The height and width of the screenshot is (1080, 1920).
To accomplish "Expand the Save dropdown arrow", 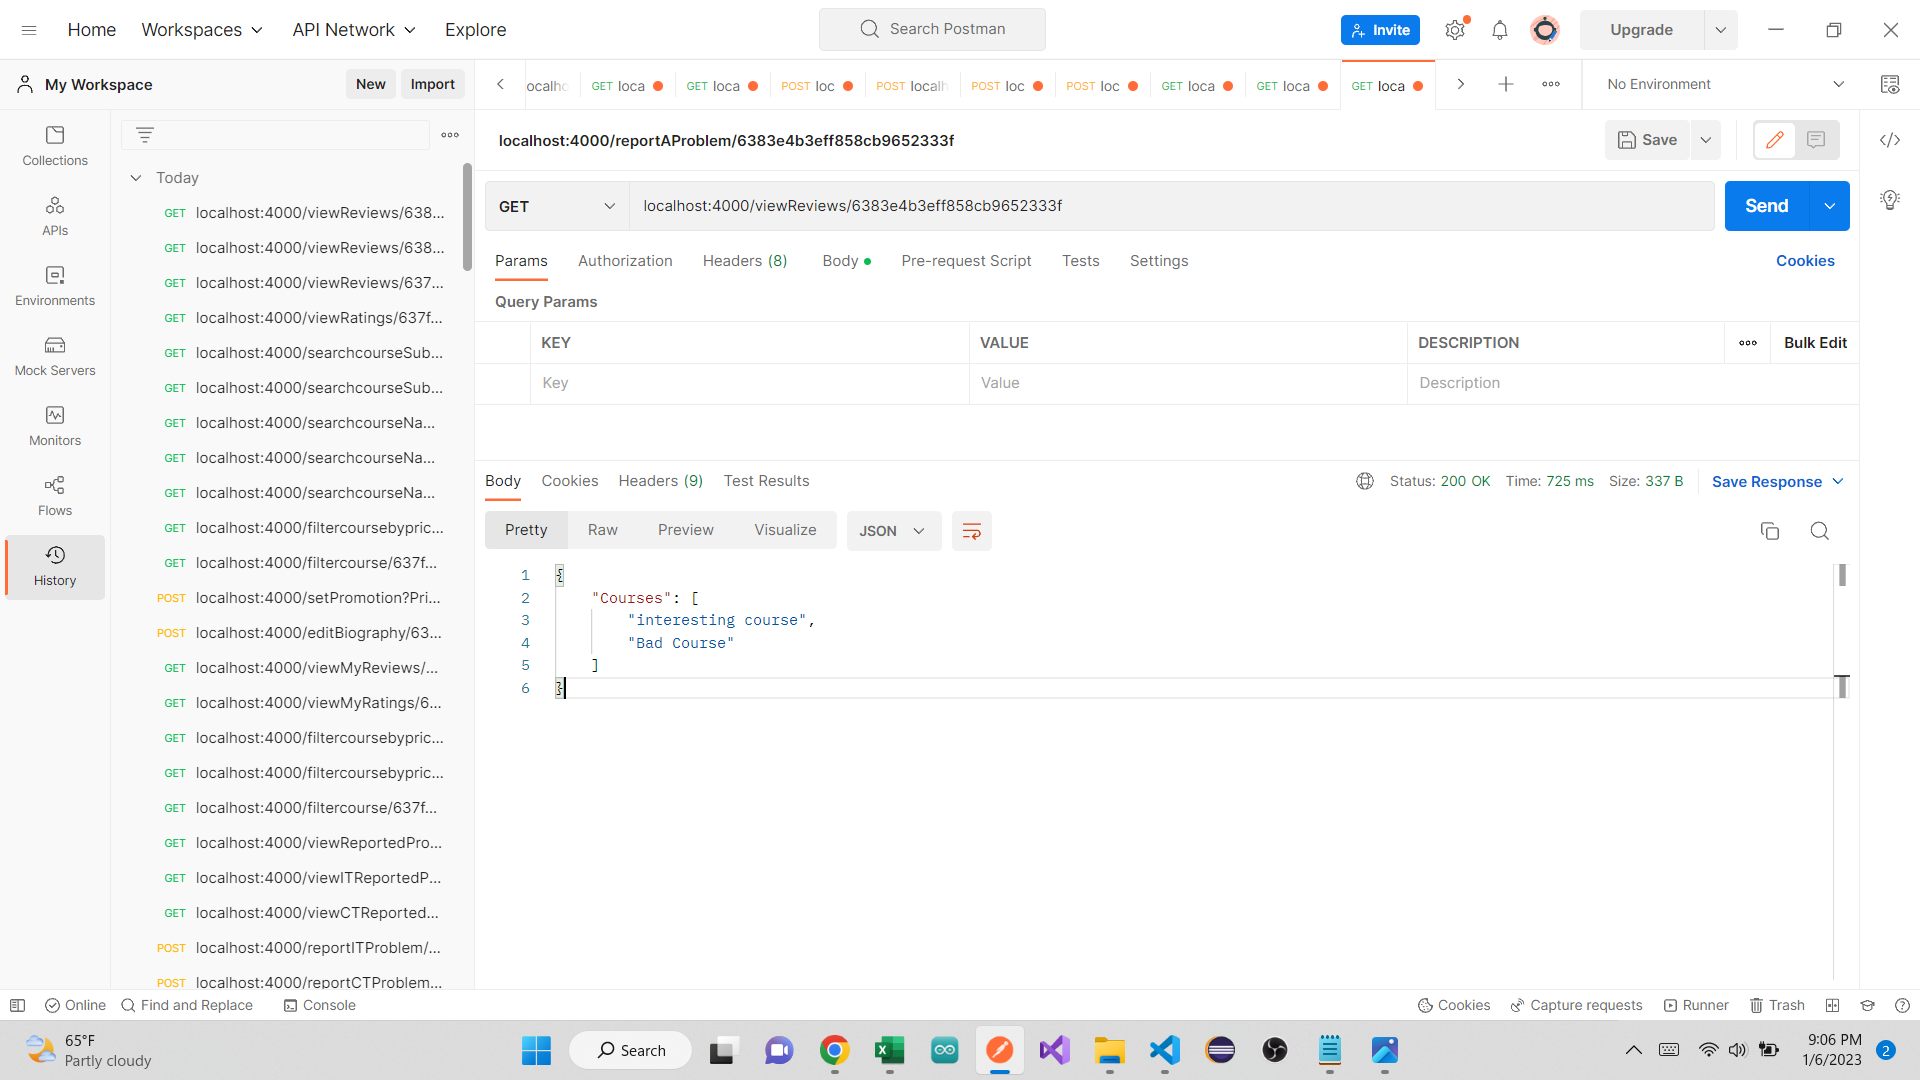I will click(x=1706, y=140).
